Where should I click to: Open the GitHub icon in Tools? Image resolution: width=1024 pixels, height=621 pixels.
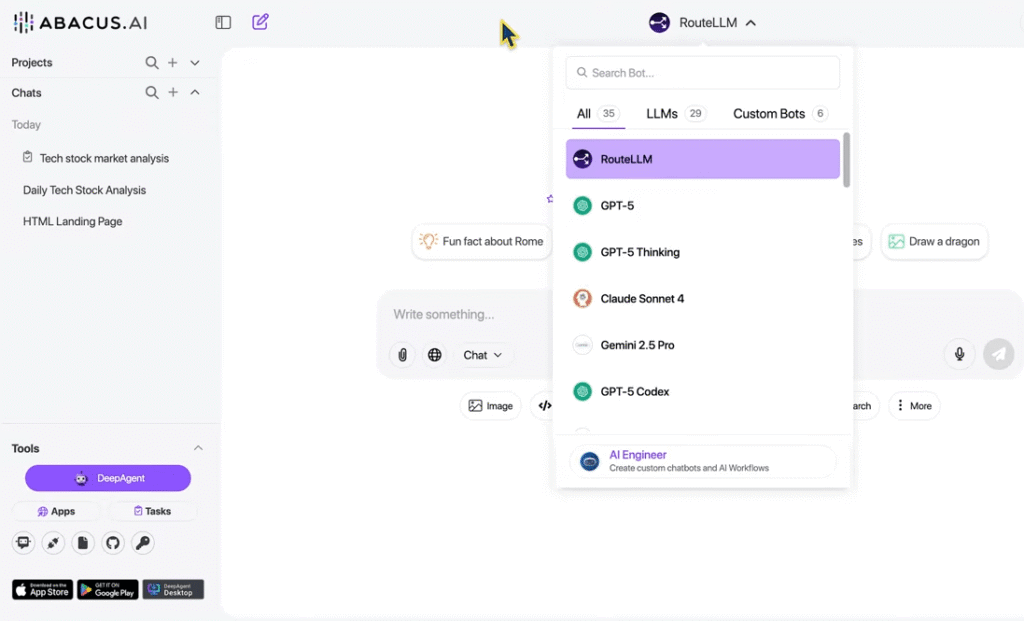113,543
